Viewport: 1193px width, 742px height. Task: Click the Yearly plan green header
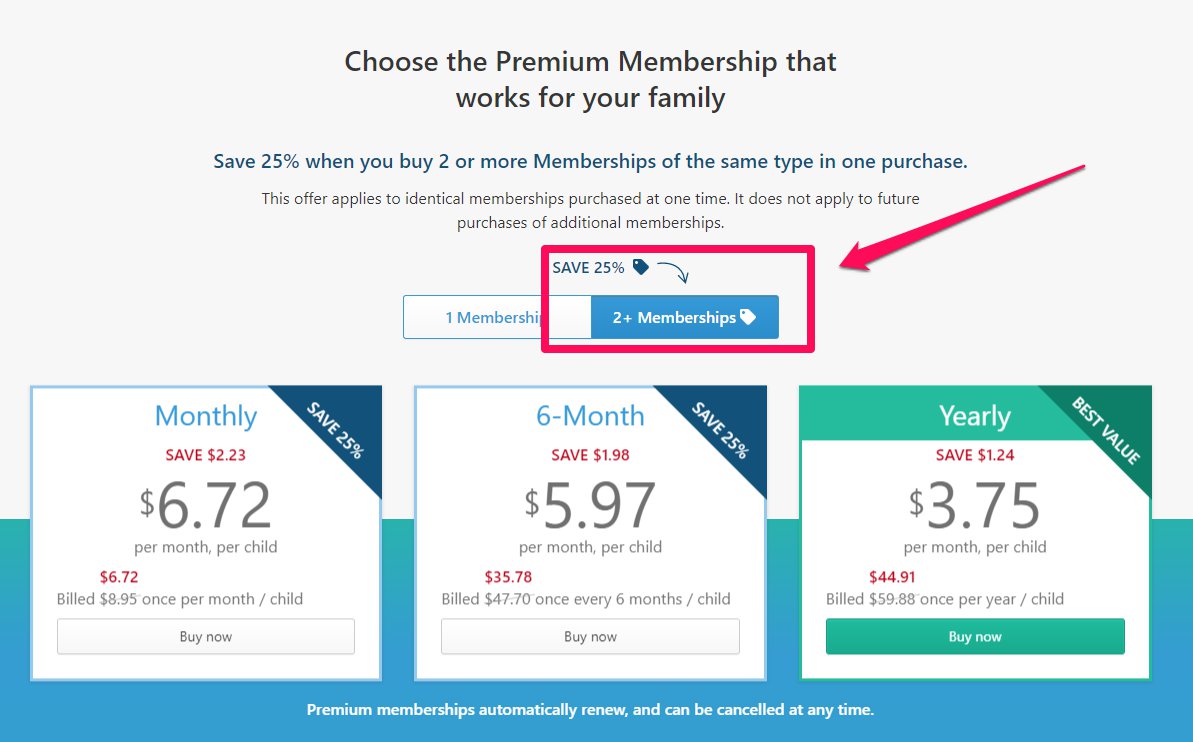921,413
